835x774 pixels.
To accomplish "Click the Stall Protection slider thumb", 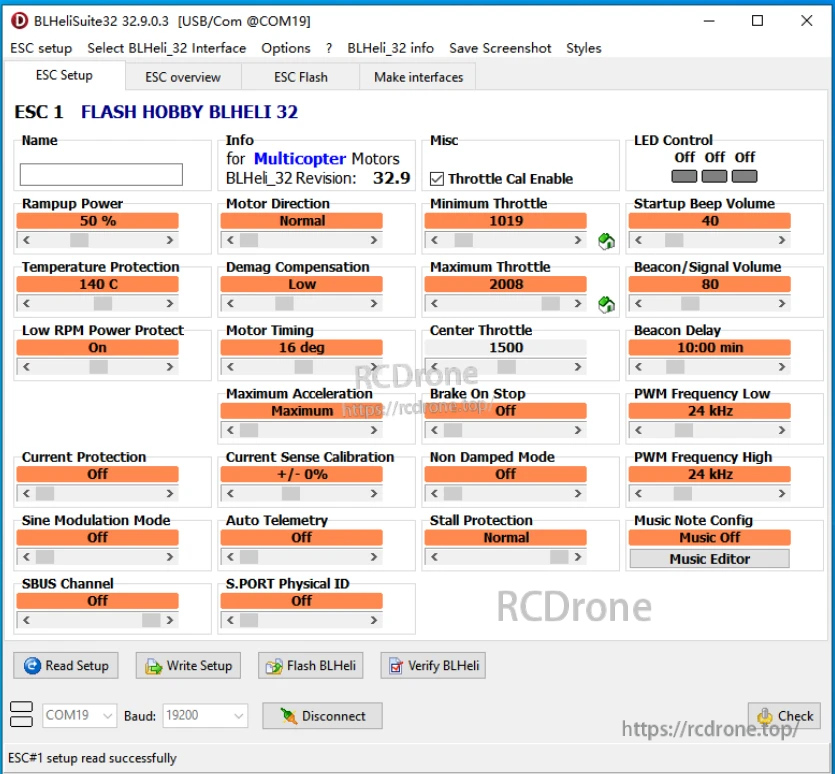I will coord(559,557).
